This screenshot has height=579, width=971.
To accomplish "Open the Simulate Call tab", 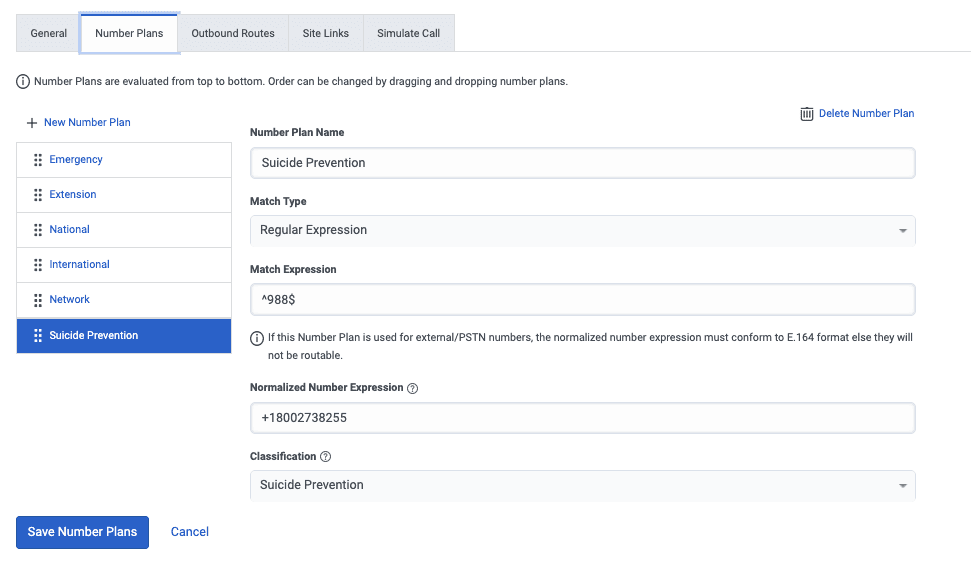I will pos(408,33).
